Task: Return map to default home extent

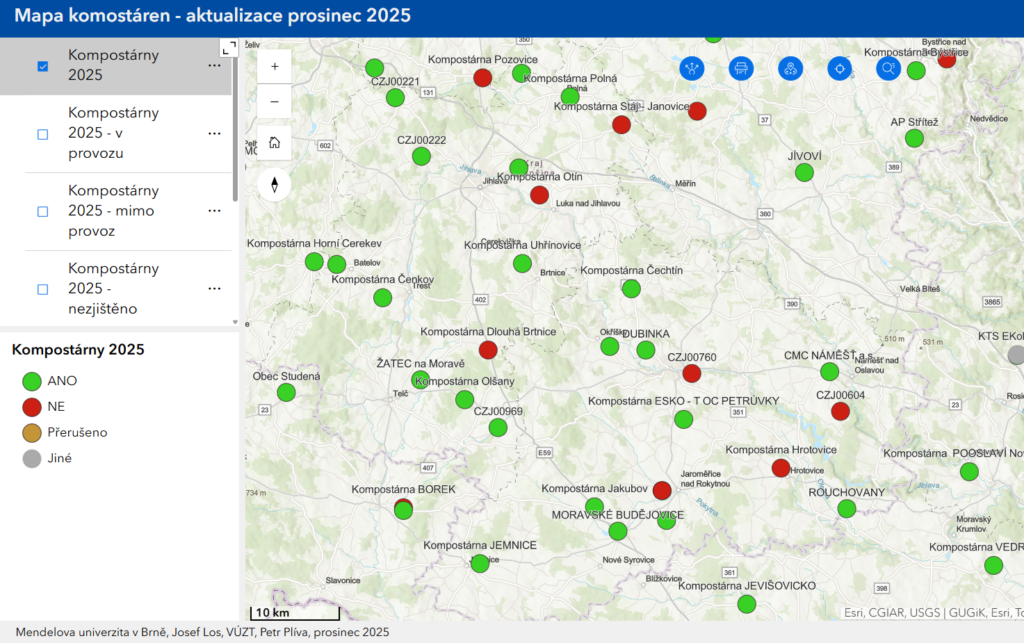Action: coord(274,143)
